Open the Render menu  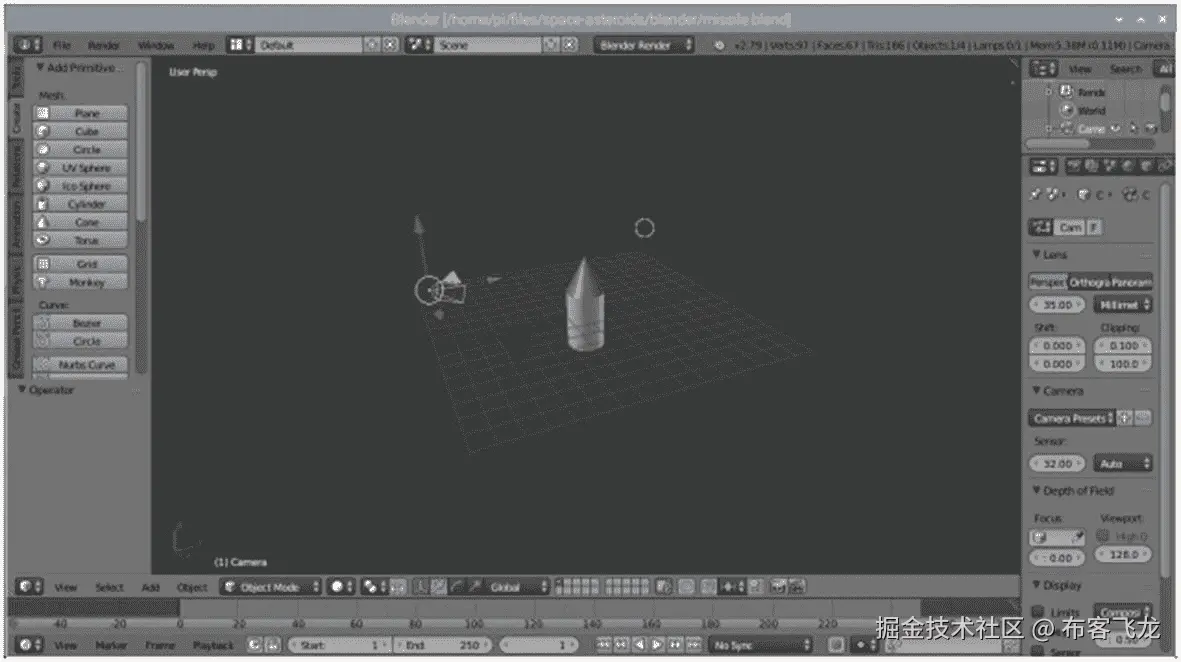tap(103, 45)
